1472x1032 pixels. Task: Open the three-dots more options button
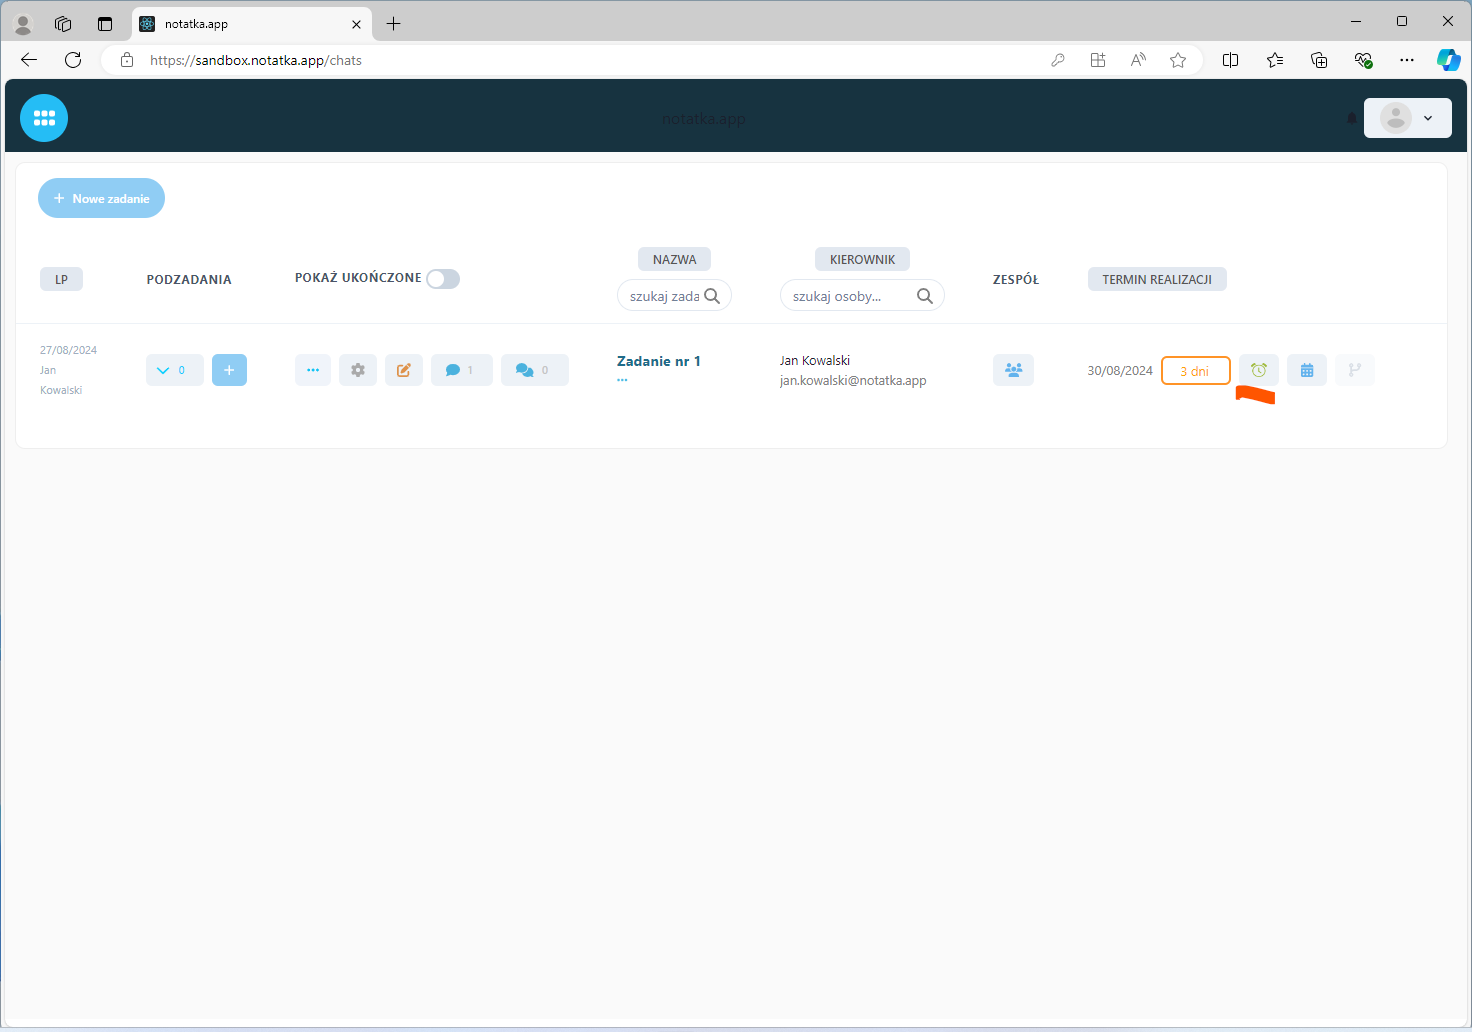point(313,370)
